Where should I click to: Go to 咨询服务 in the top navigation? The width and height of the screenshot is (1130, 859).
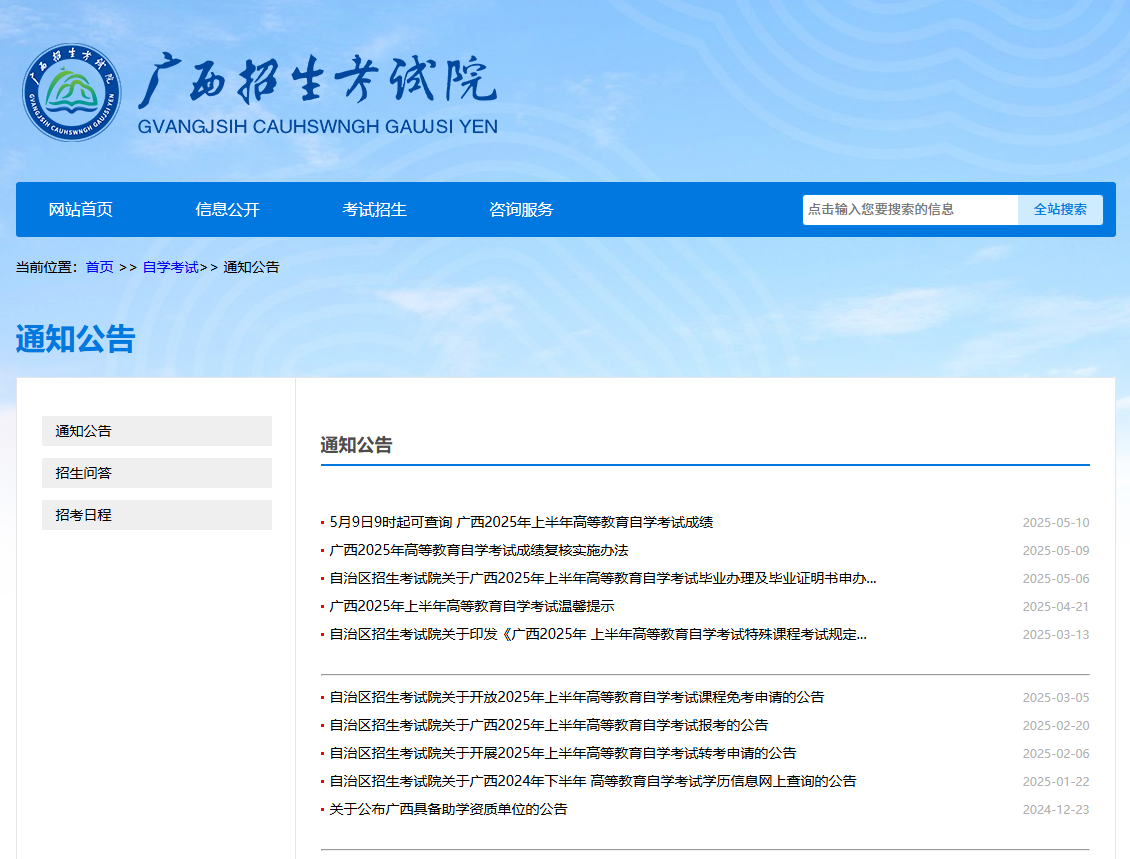521,210
